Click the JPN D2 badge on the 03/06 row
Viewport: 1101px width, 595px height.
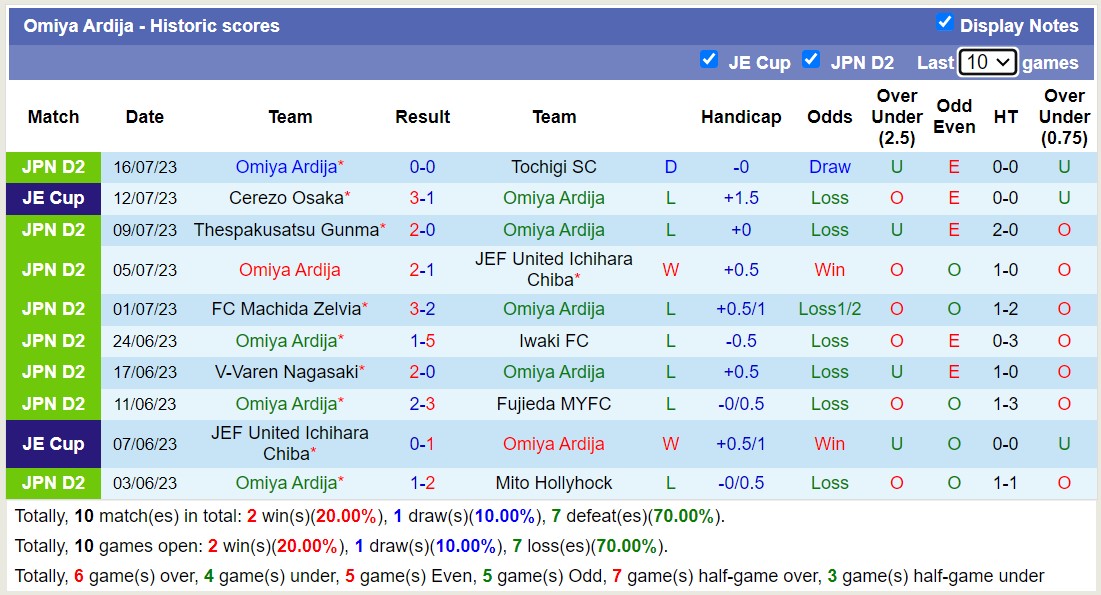click(x=53, y=483)
